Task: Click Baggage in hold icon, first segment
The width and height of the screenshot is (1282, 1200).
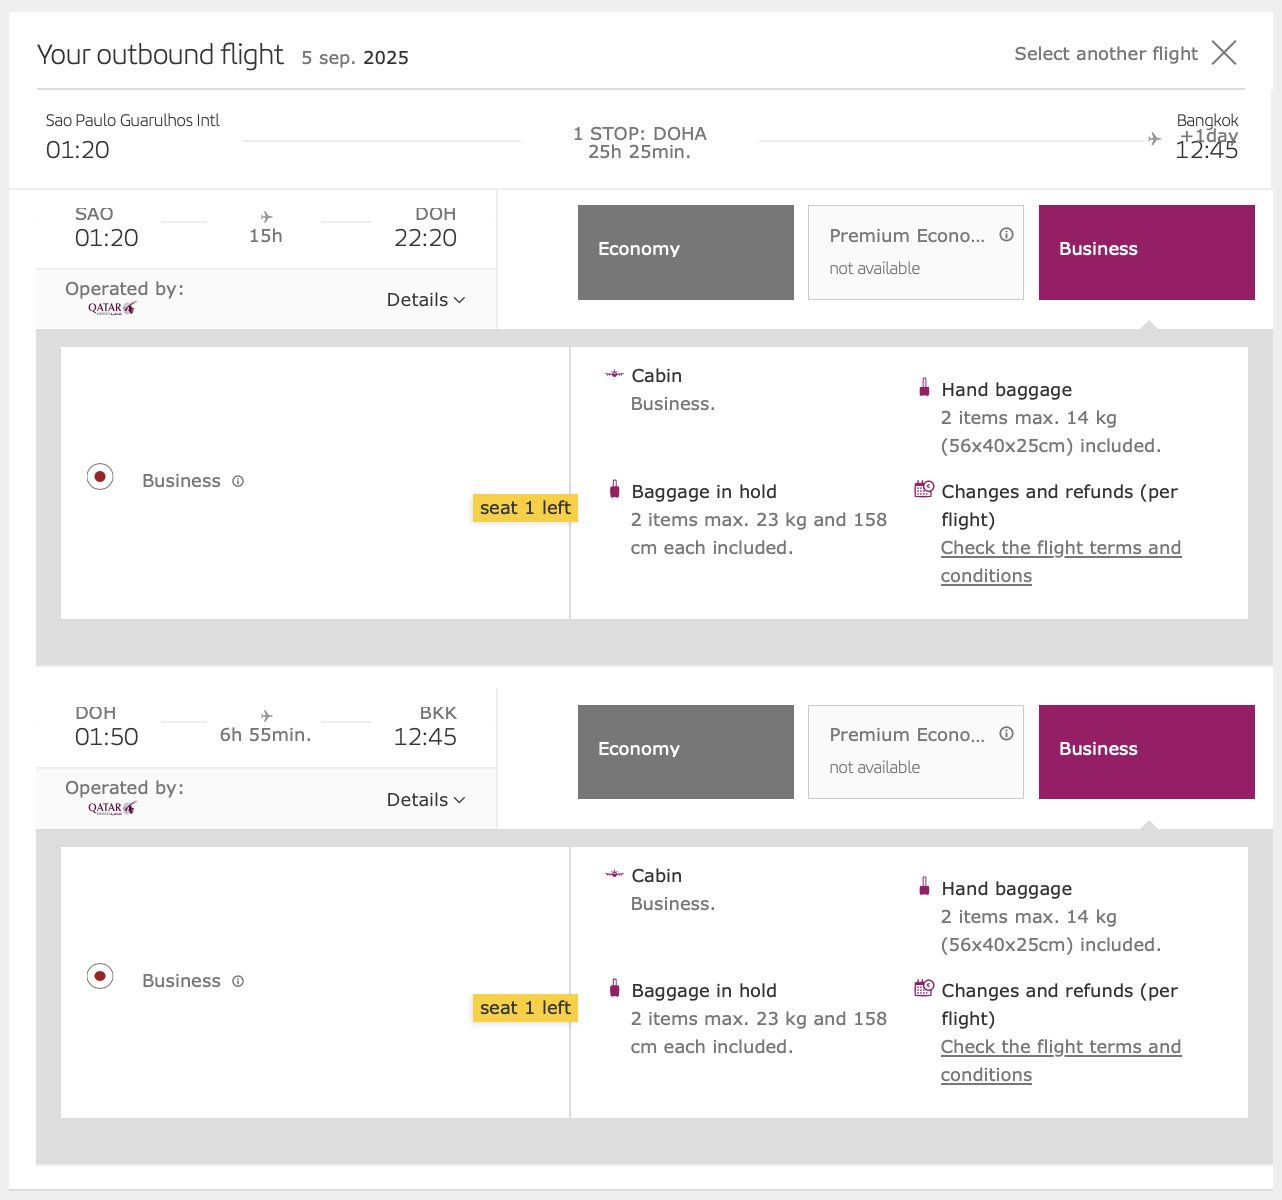Action: click(614, 489)
